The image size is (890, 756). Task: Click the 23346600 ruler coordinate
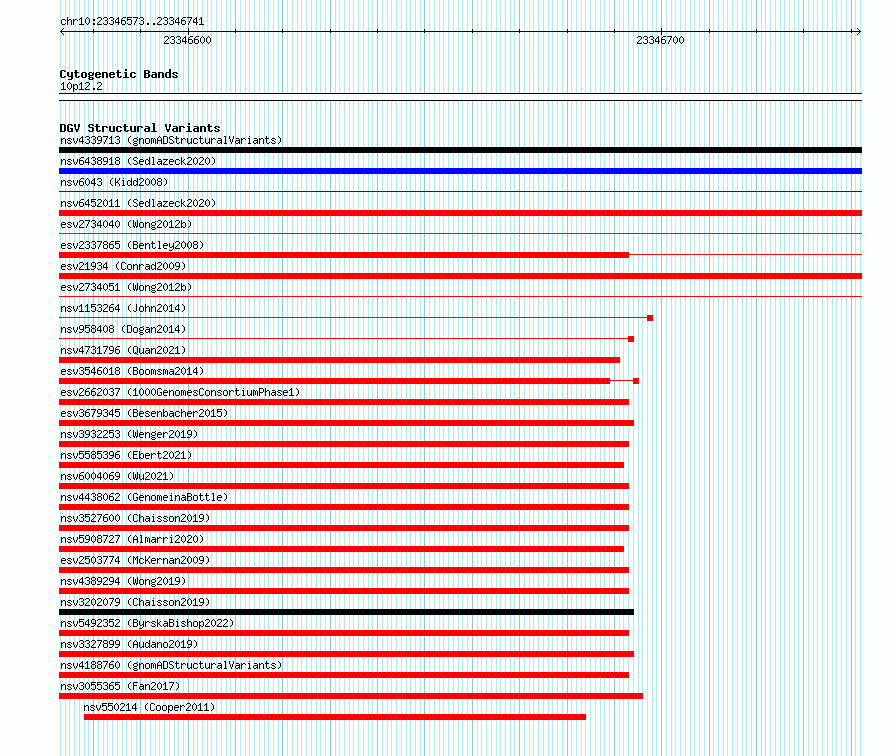(187, 40)
